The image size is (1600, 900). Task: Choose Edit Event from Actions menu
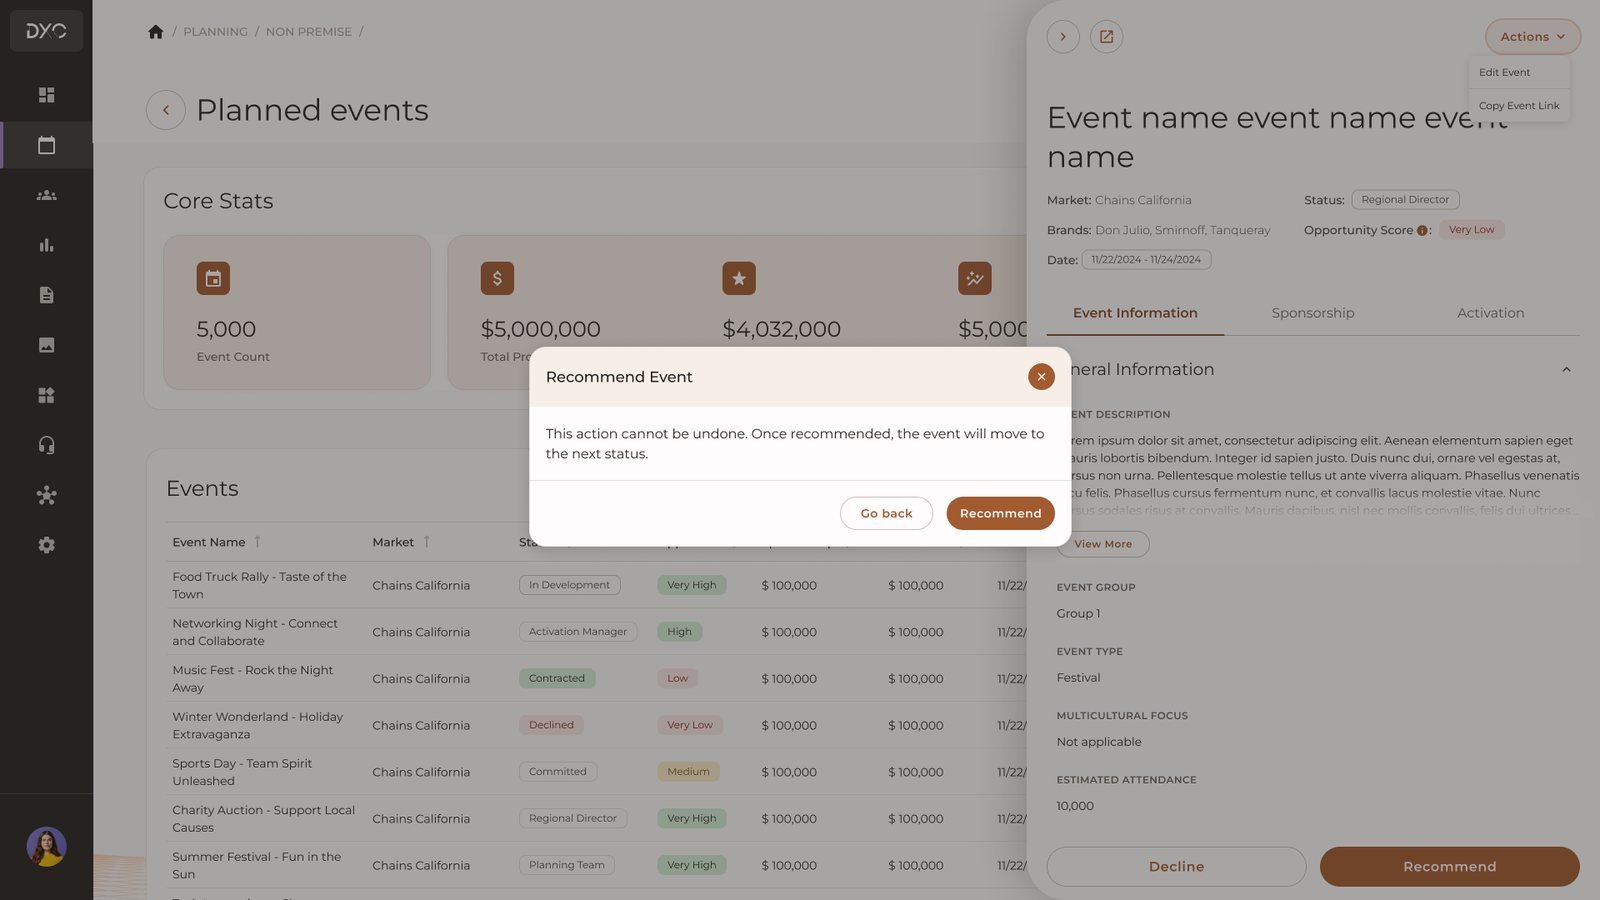1518,72
